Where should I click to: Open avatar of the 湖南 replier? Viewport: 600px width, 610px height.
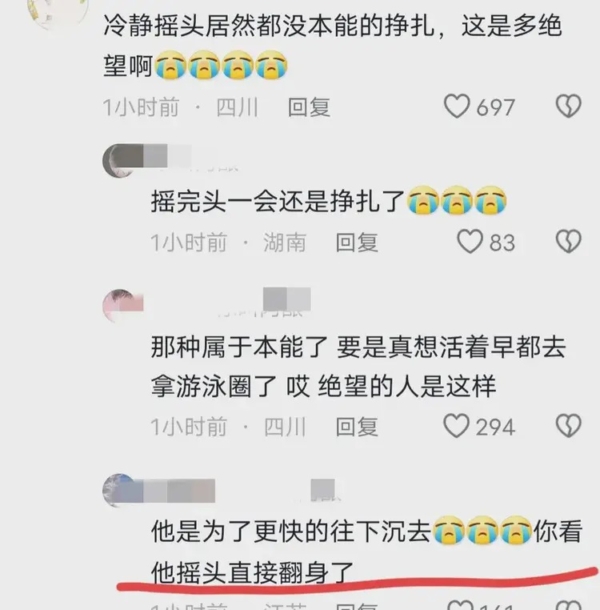pyautogui.click(x=120, y=160)
